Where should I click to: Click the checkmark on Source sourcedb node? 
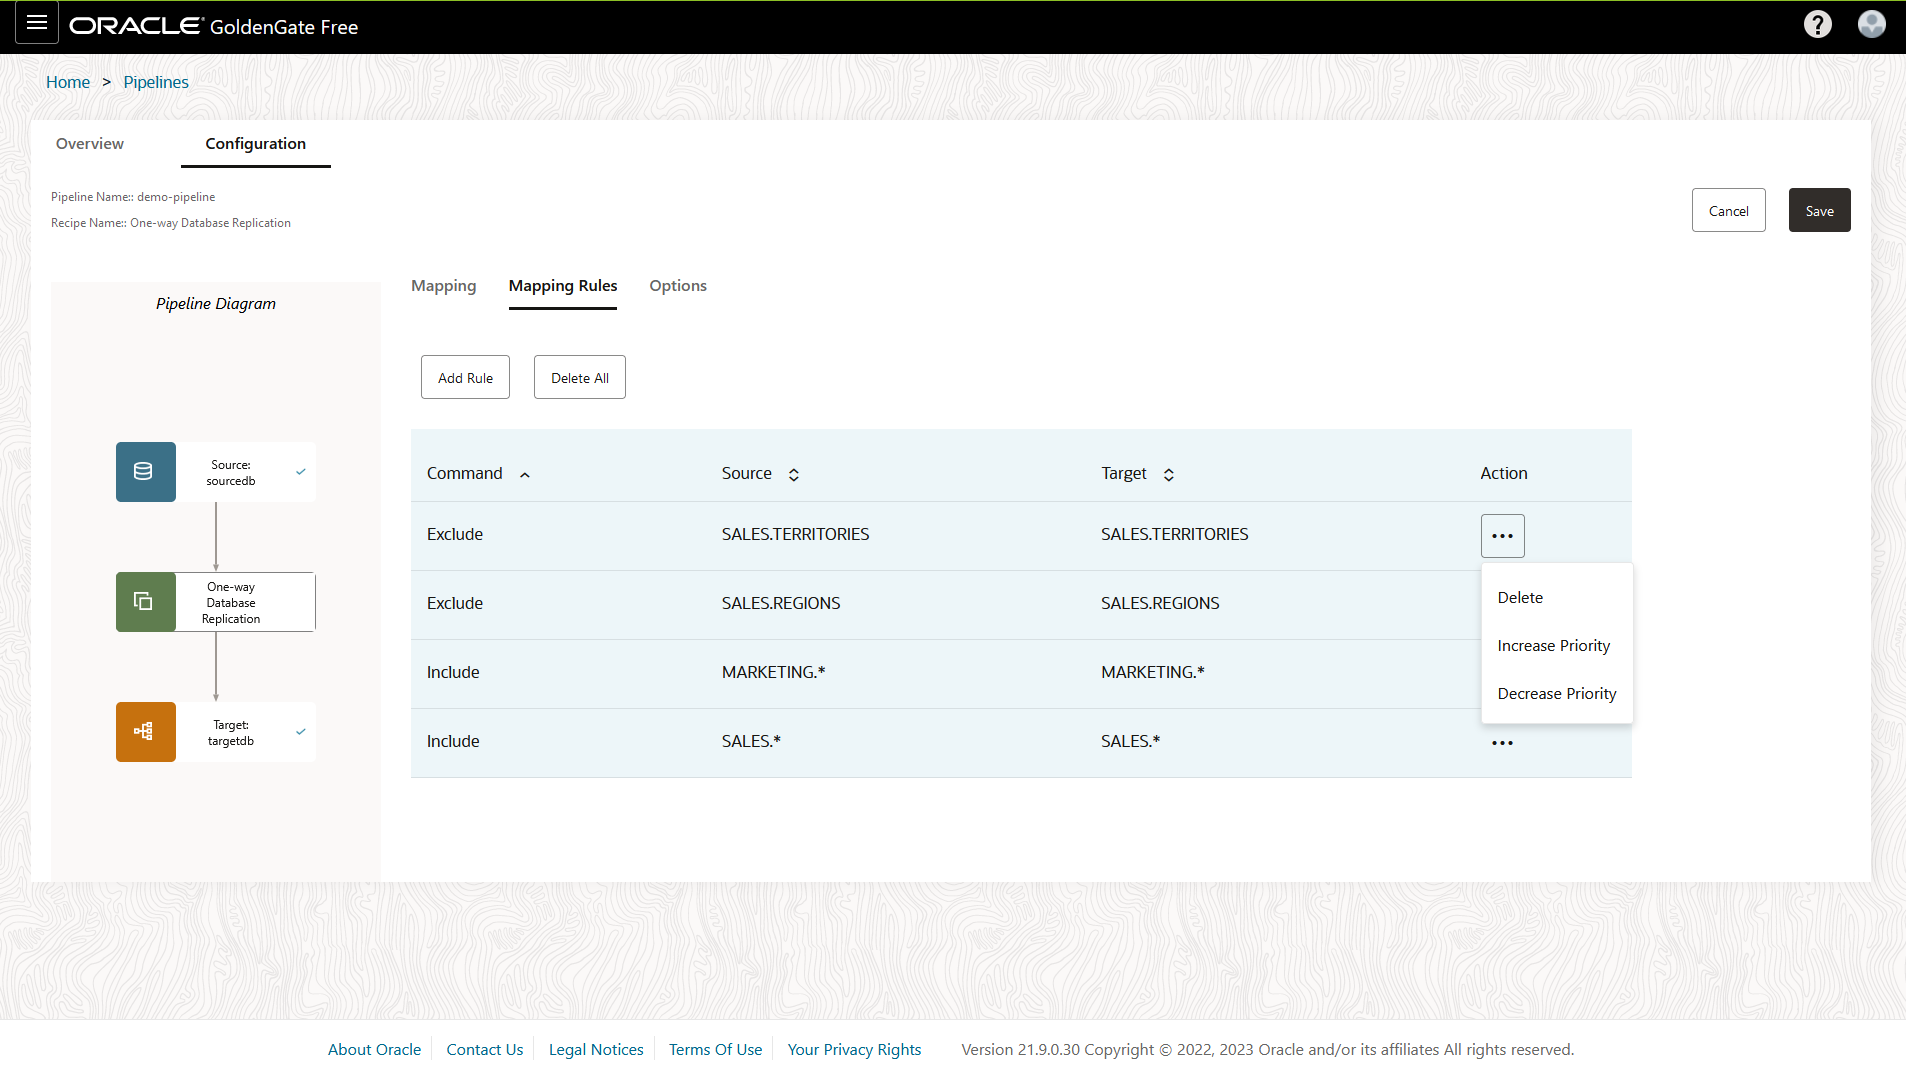click(301, 471)
